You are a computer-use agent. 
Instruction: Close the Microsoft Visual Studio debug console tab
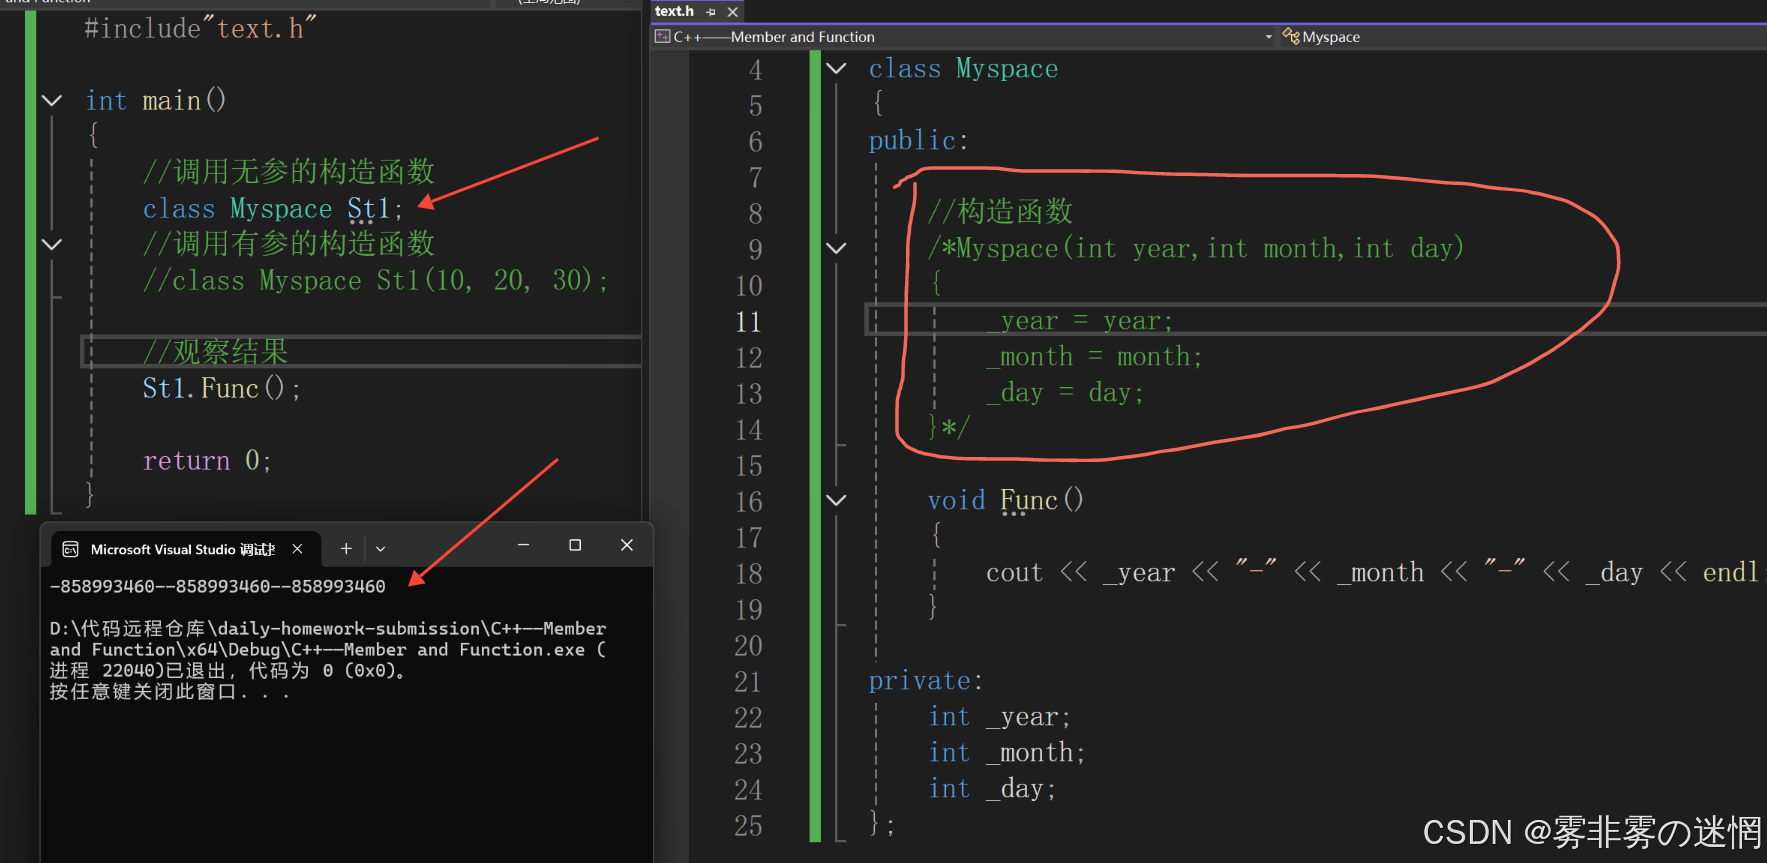tap(297, 549)
